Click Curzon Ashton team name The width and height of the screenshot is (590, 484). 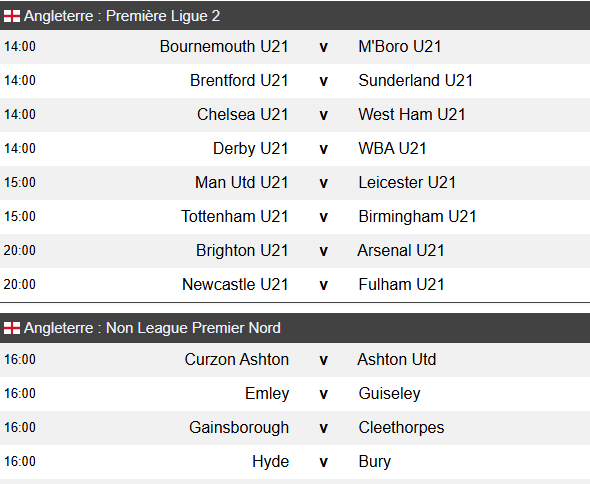(x=237, y=359)
